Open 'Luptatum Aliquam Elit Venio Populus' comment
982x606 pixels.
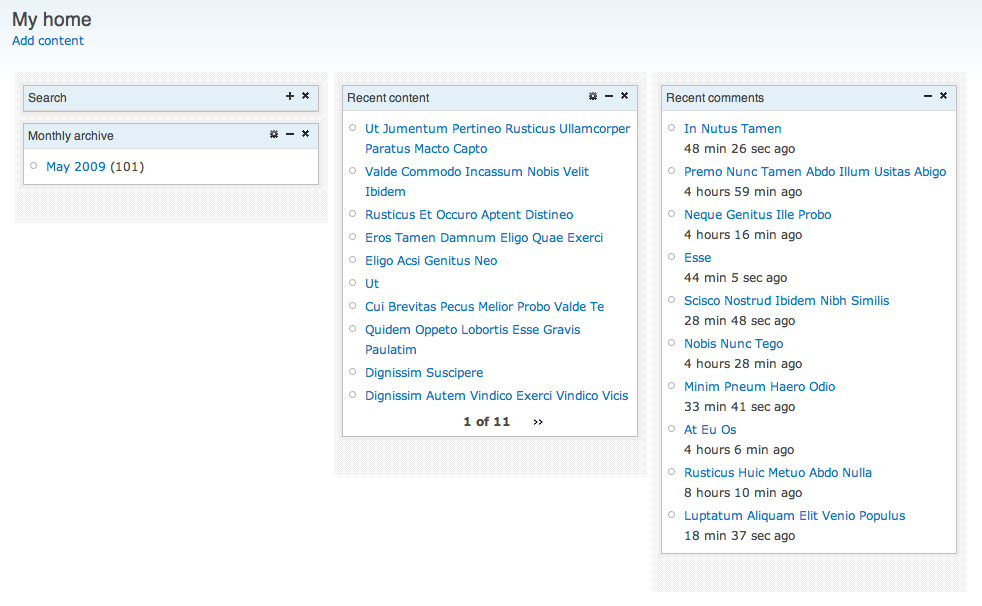[x=795, y=516]
